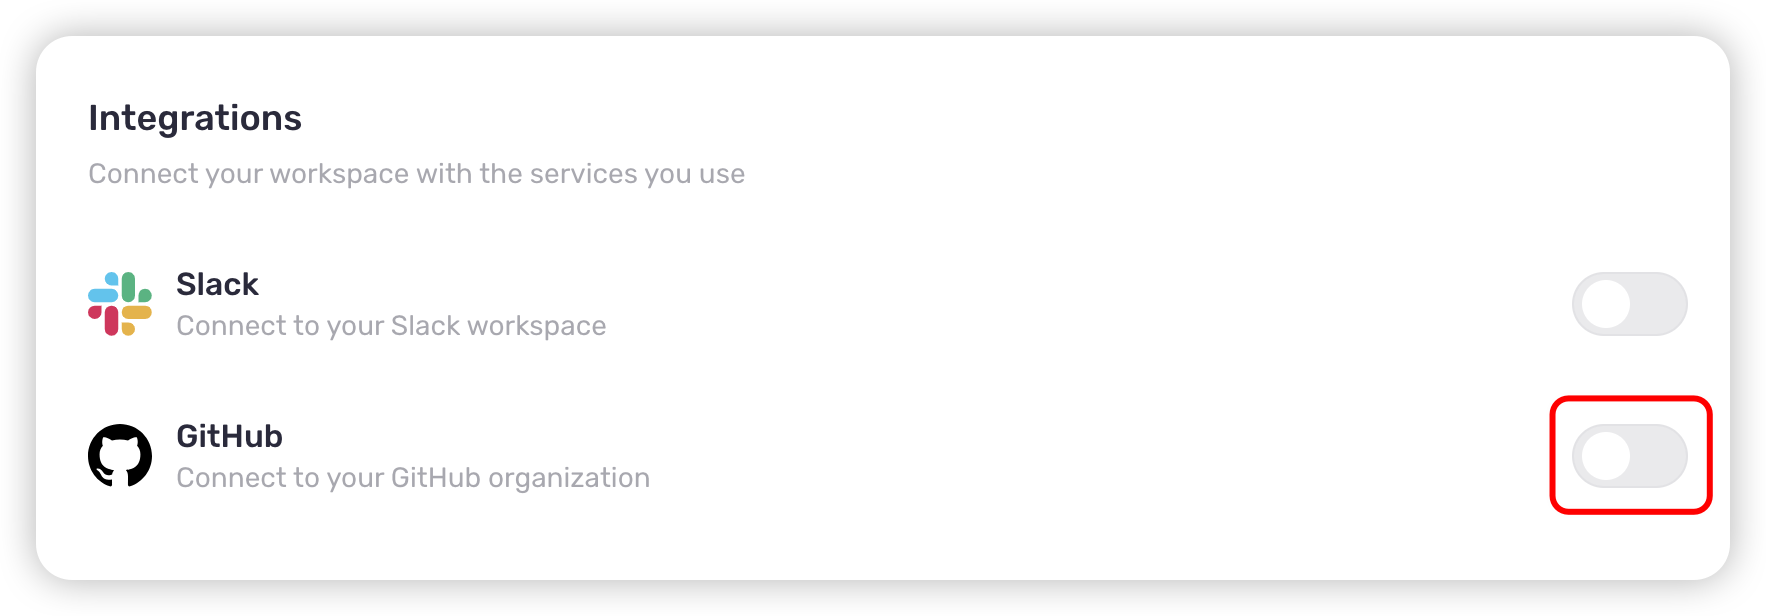Click blank area right of Integrations heading

pos(900,118)
